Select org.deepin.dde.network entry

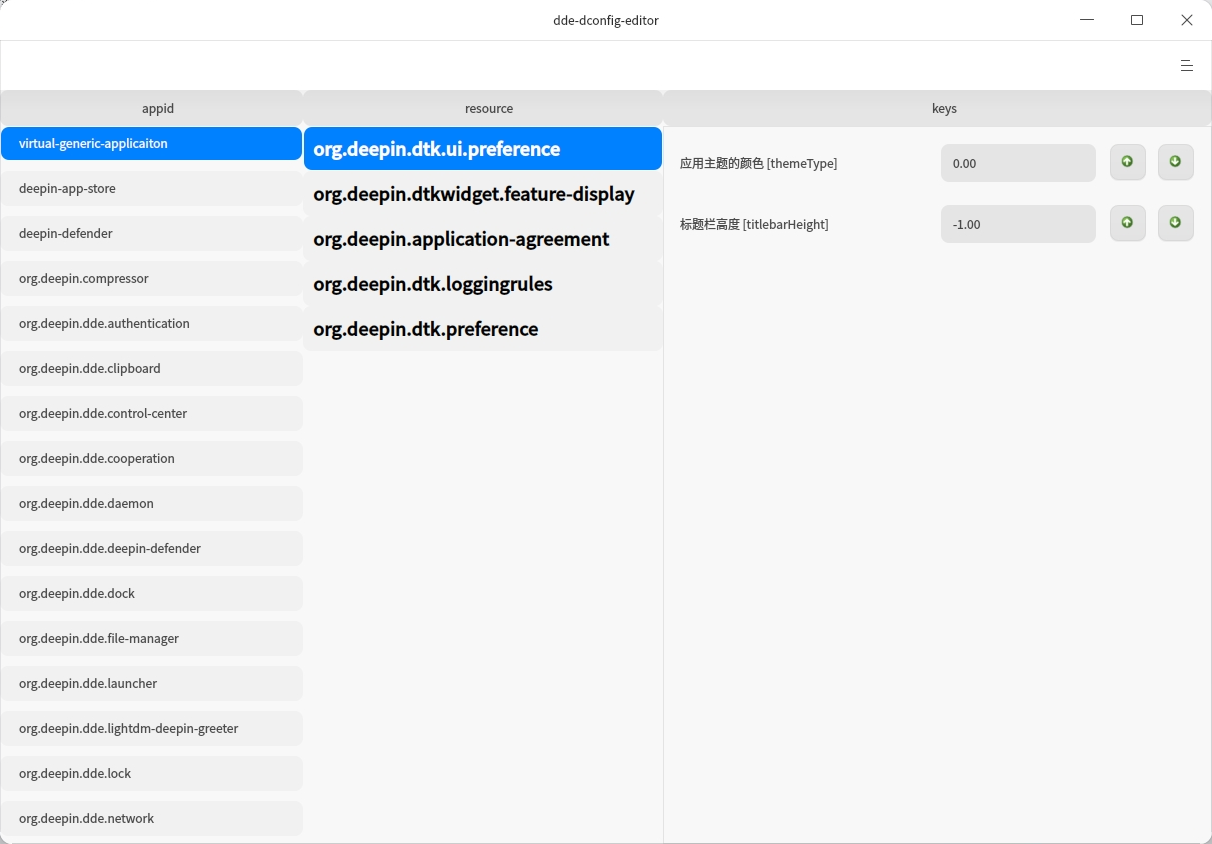coord(151,819)
